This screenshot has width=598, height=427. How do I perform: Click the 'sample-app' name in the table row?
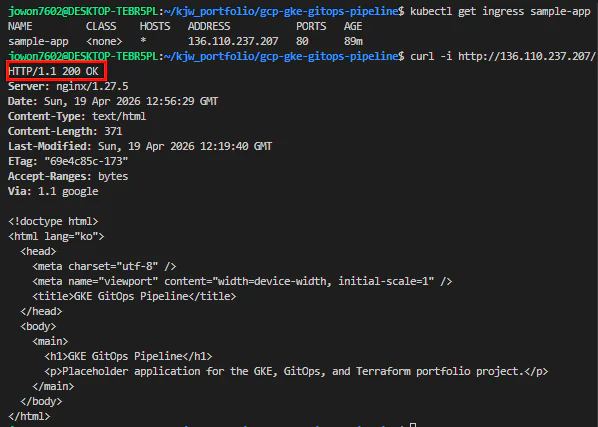point(38,41)
